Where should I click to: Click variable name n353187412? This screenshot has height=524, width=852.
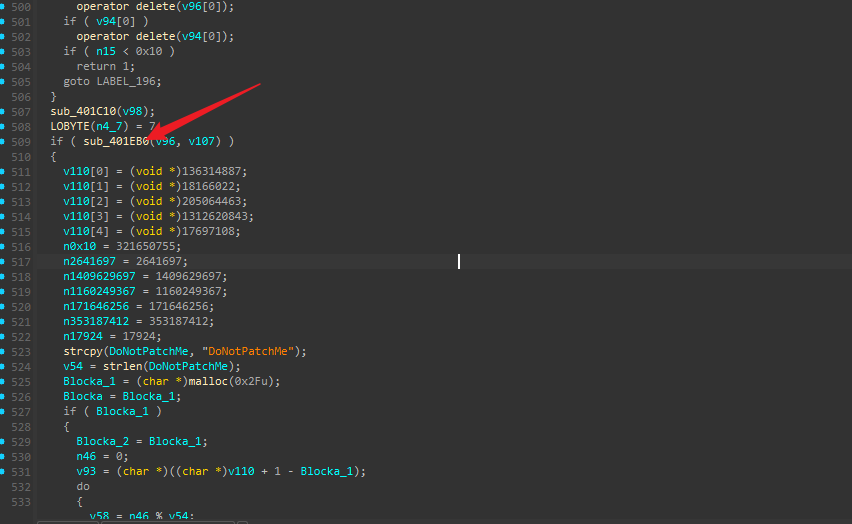(x=96, y=321)
